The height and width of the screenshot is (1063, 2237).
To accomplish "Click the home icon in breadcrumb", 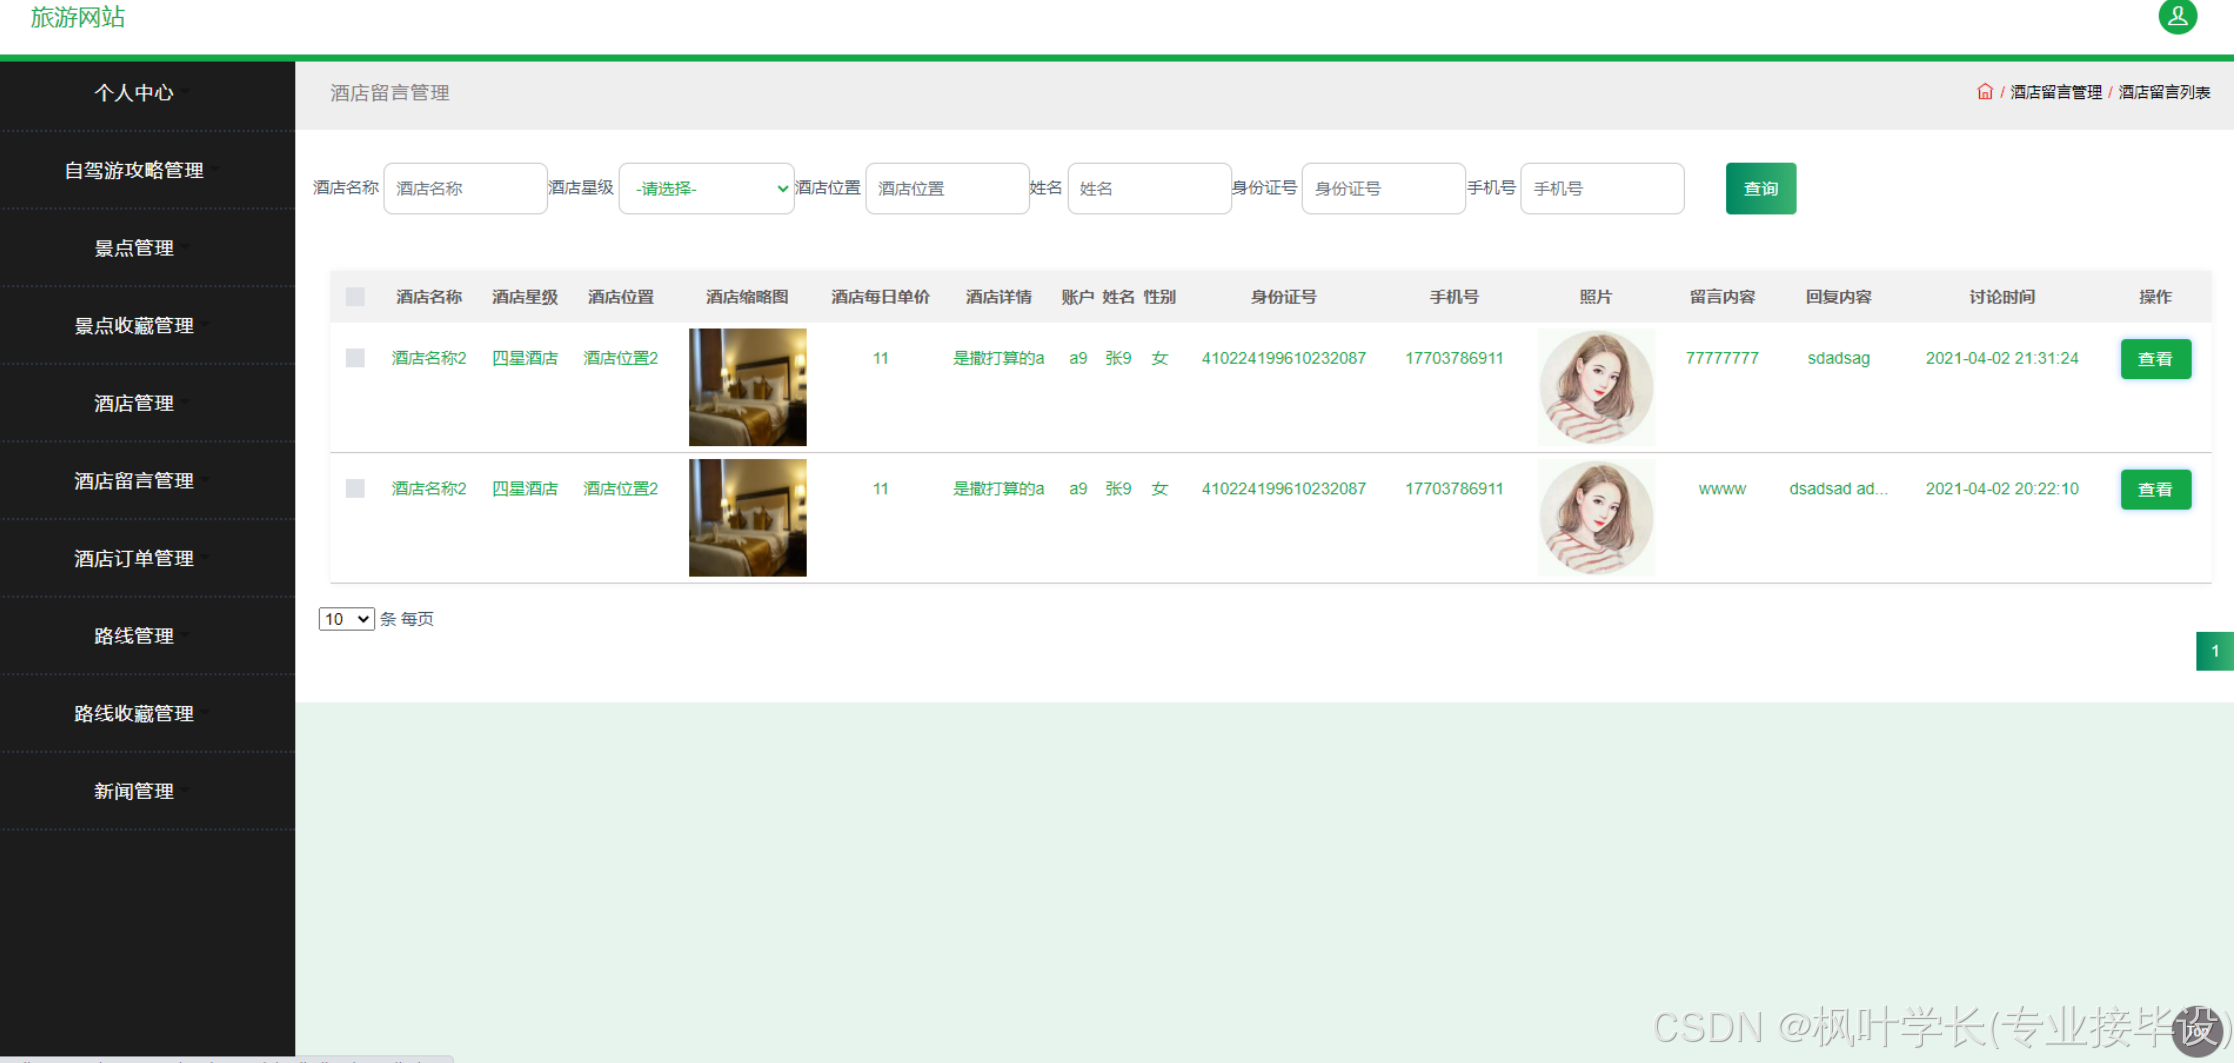I will [x=1985, y=92].
